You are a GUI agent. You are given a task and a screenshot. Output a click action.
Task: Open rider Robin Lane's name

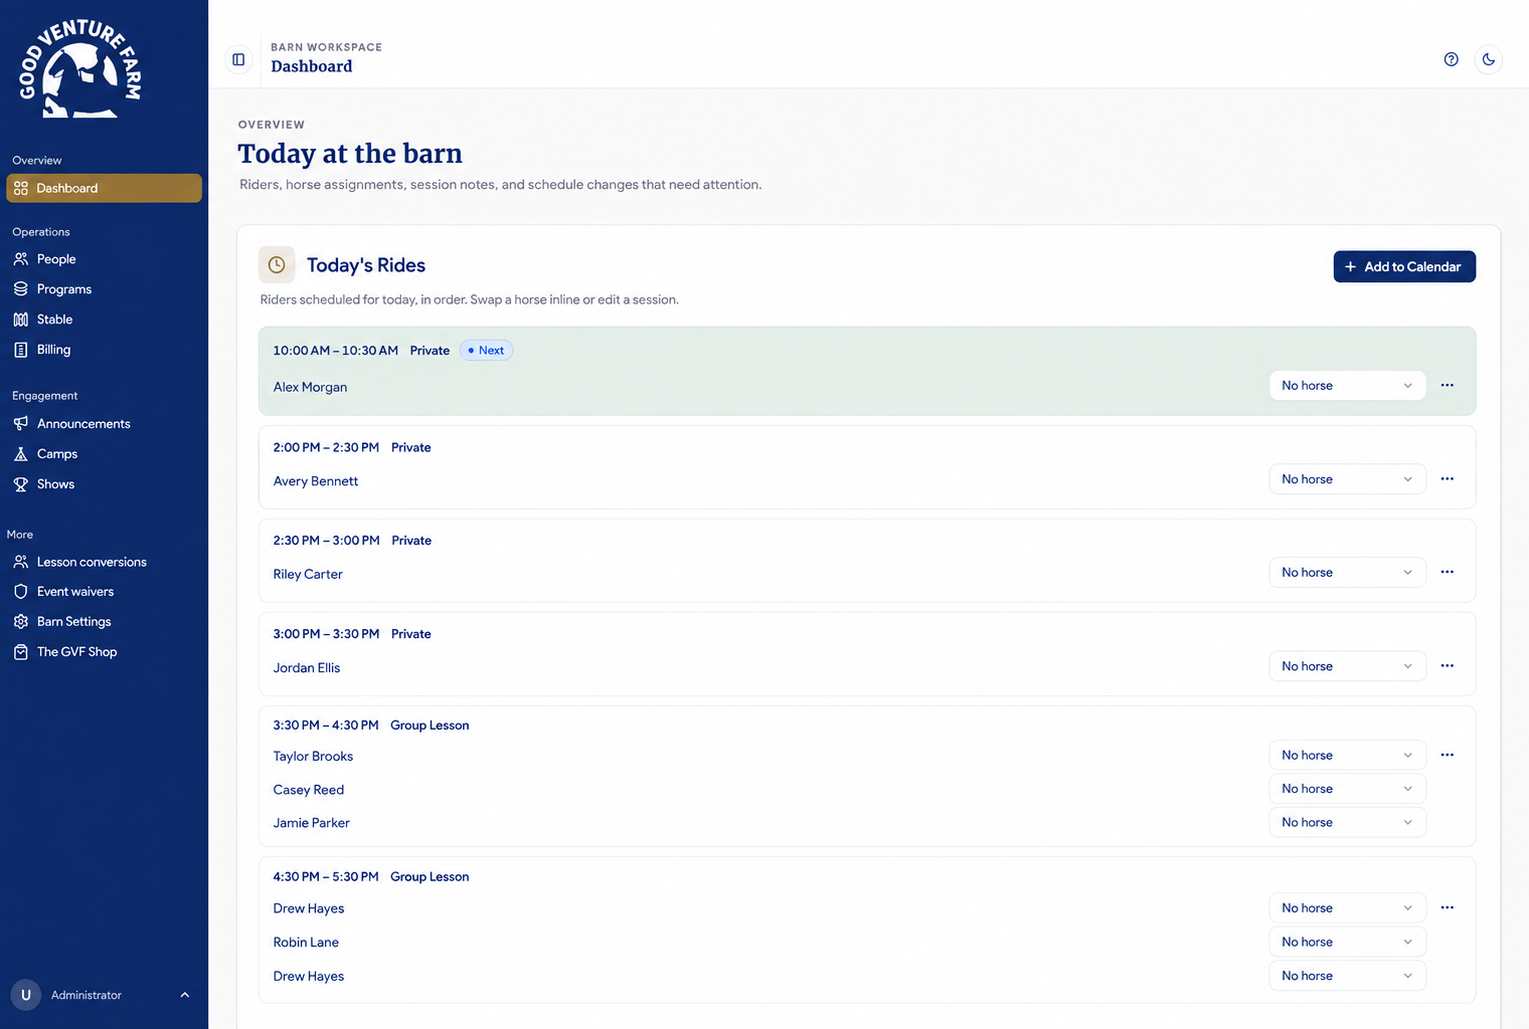(x=306, y=942)
